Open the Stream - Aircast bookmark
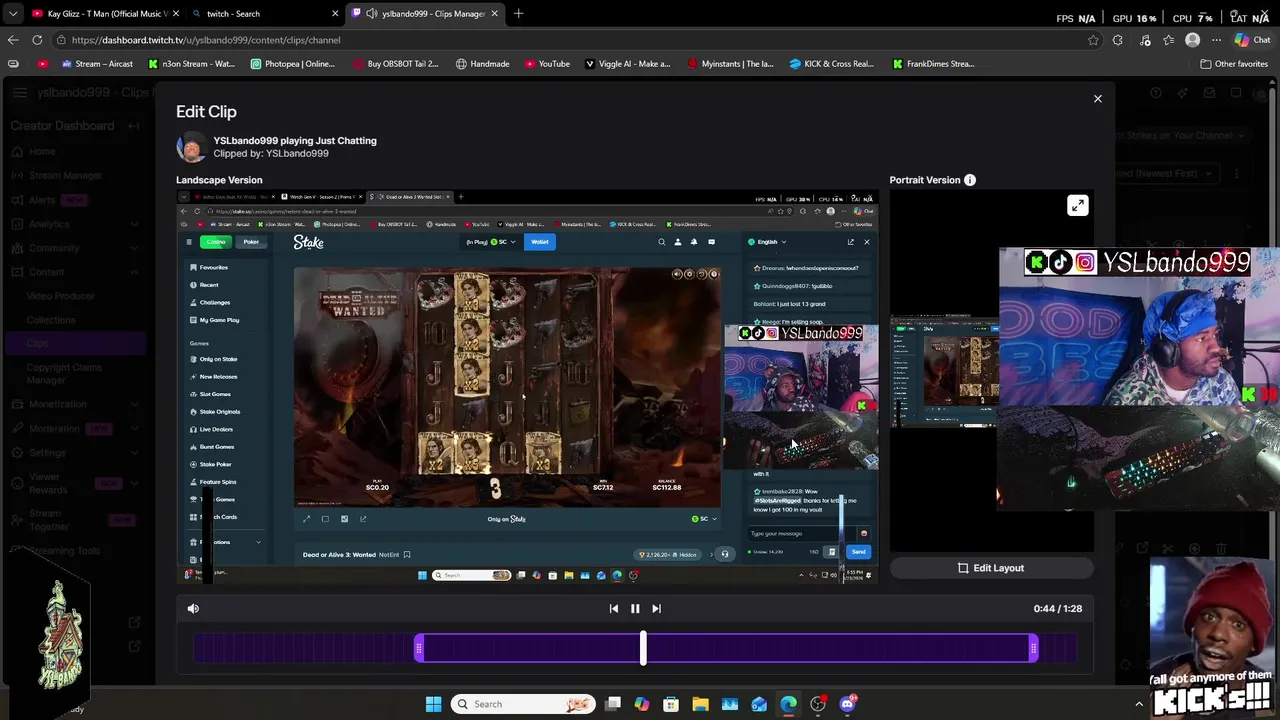1280x720 pixels. (x=97, y=64)
